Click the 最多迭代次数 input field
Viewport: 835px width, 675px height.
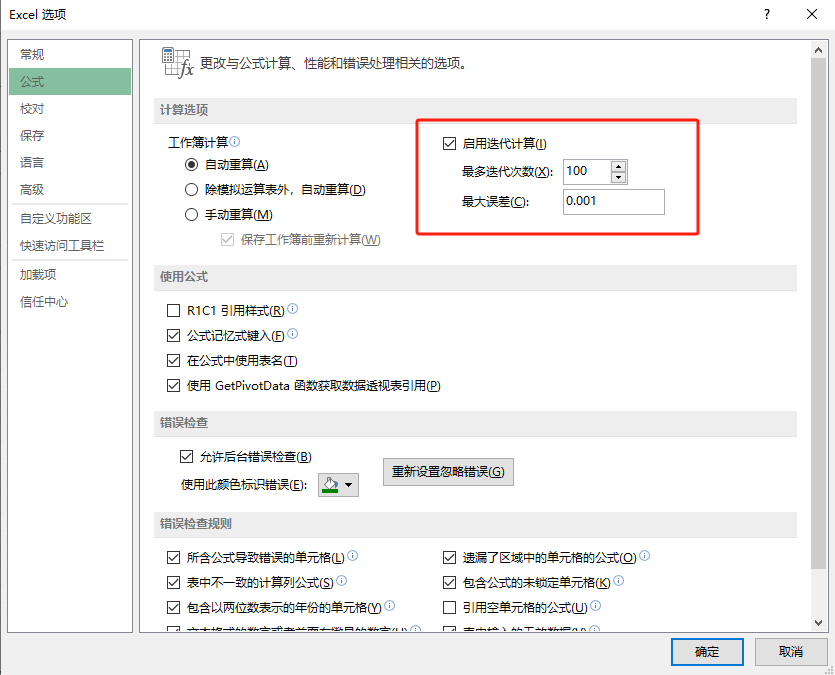pos(587,171)
